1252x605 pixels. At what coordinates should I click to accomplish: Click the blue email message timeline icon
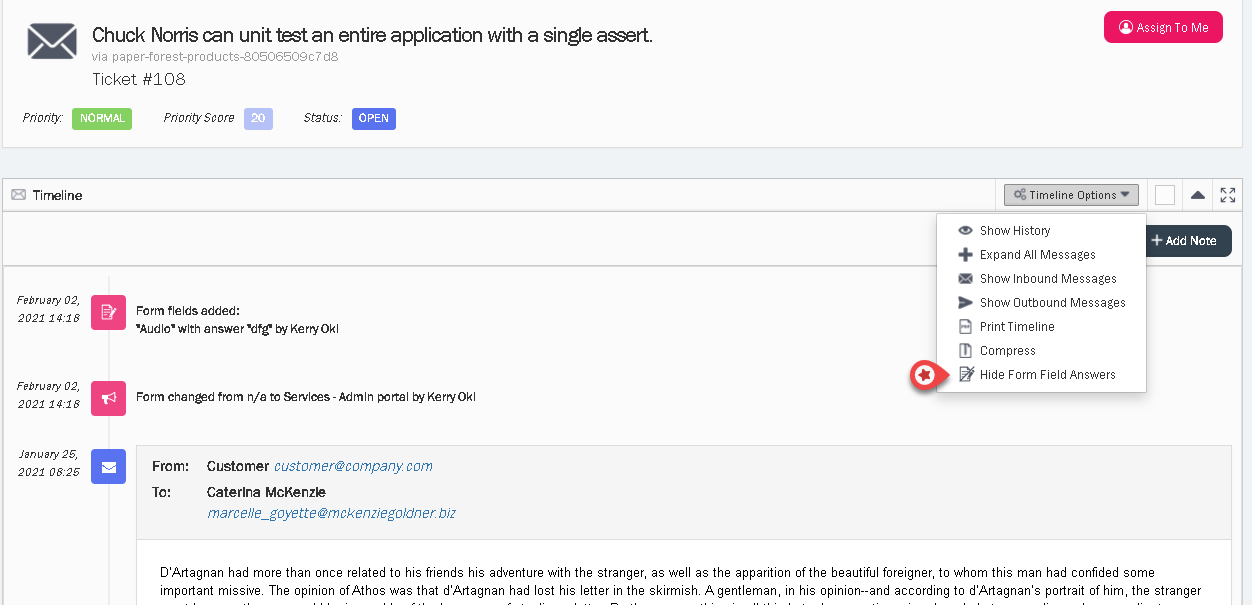(108, 466)
